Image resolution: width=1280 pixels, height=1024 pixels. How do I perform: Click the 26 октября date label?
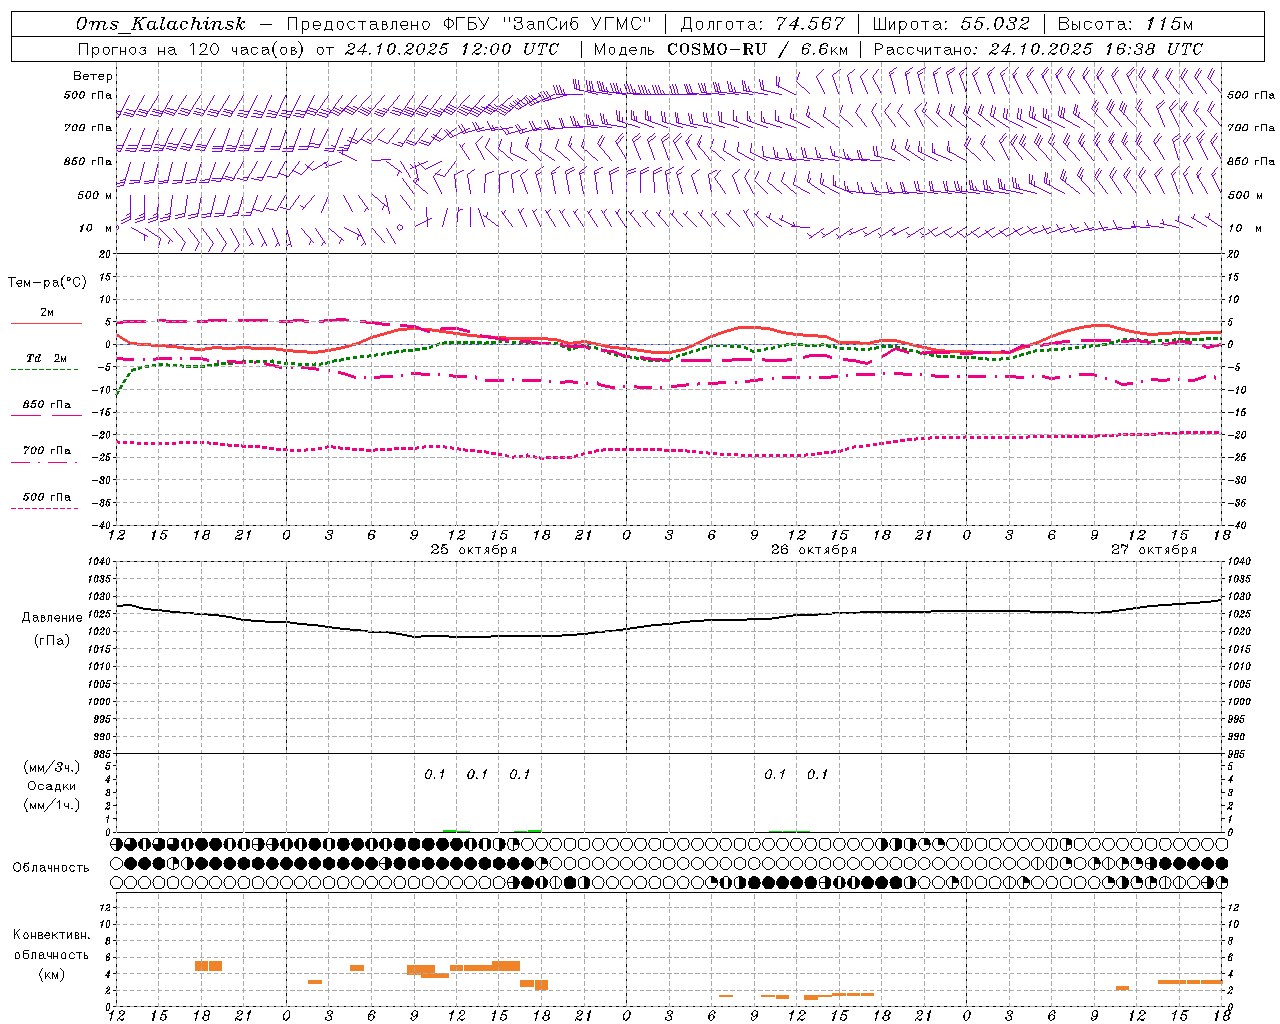point(813,550)
